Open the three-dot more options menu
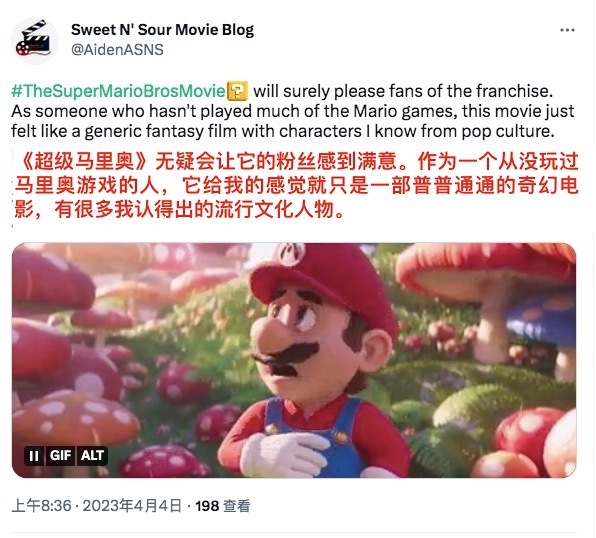 (x=567, y=30)
